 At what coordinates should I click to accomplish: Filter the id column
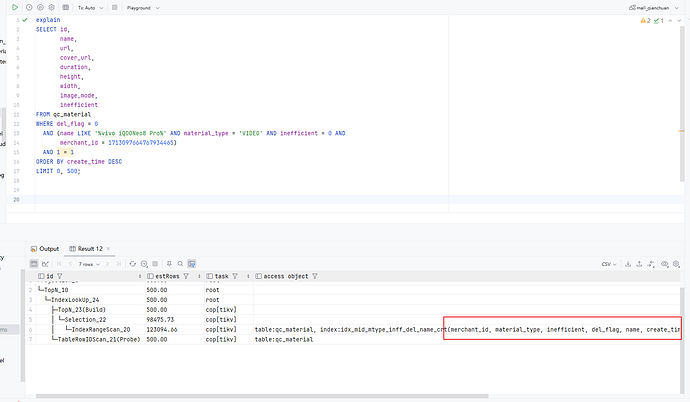pos(59,276)
